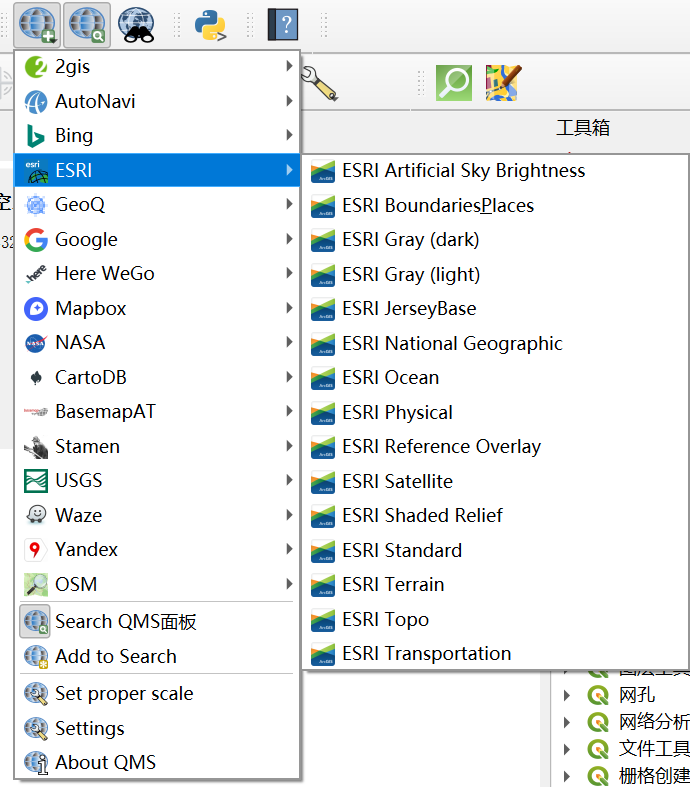
Task: Open the Google submenu
Action: 158,239
